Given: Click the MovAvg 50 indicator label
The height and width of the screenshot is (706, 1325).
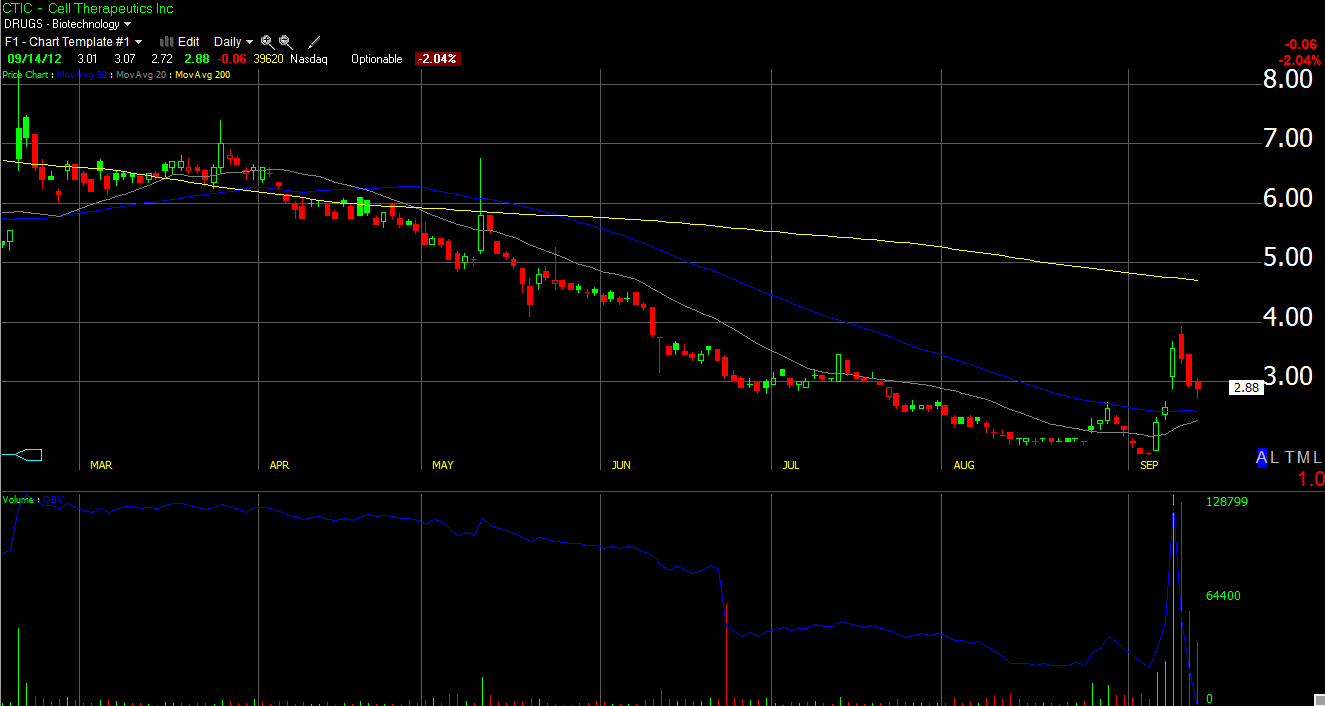Looking at the screenshot, I should (82, 74).
